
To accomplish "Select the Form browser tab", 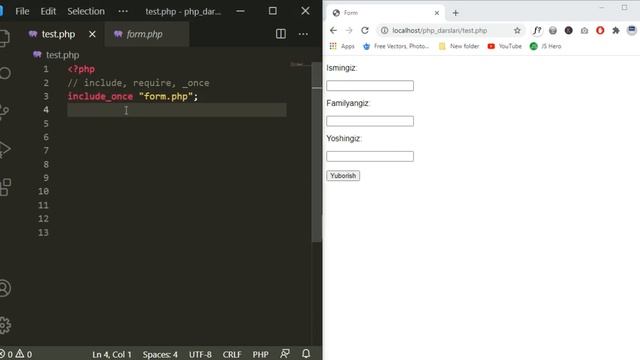I will pyautogui.click(x=386, y=13).
